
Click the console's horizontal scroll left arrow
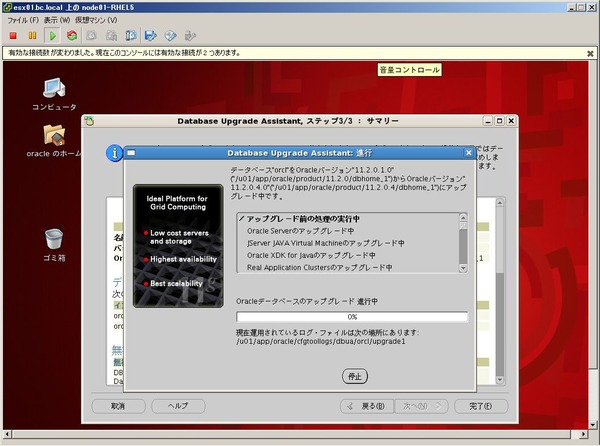pyautogui.click(x=7, y=434)
